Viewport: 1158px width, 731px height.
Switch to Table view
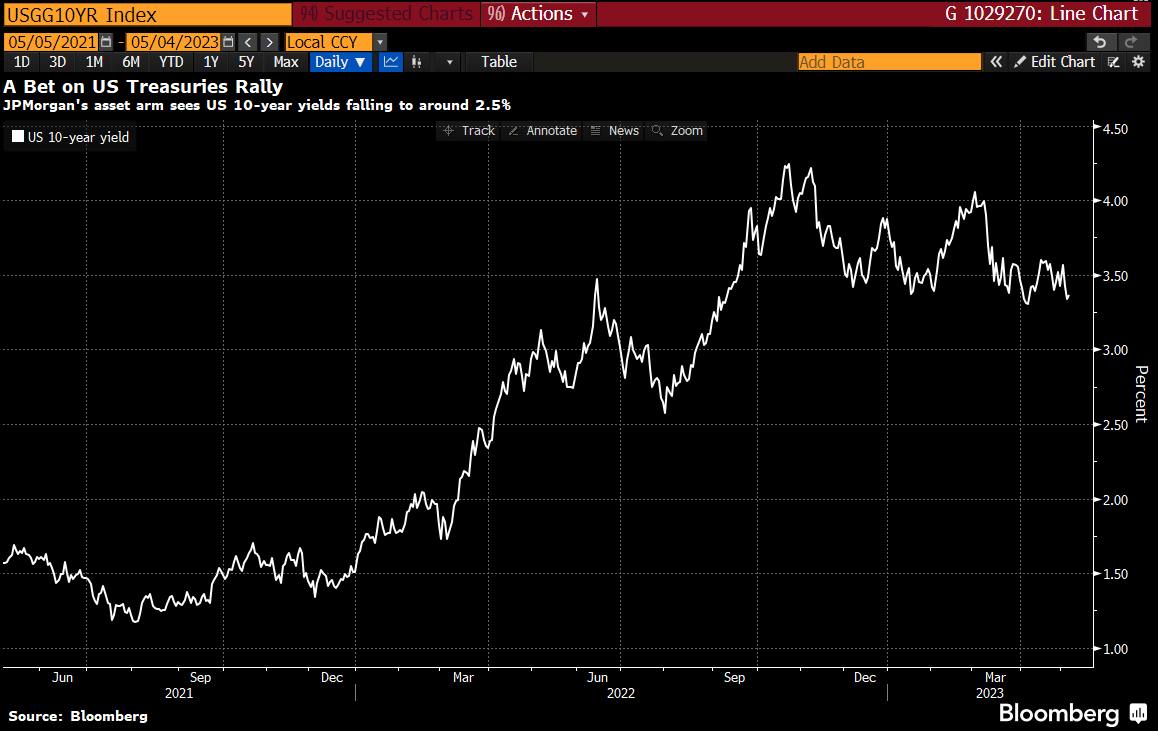coord(499,62)
